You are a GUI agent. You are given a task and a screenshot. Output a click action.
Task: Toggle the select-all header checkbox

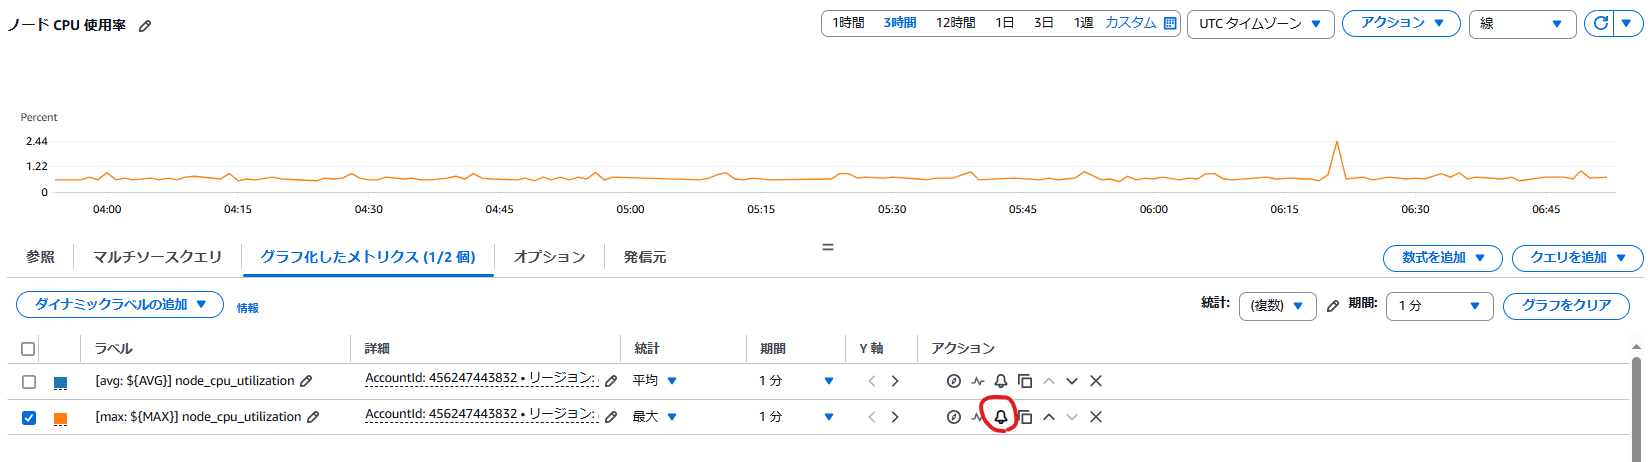point(28,349)
